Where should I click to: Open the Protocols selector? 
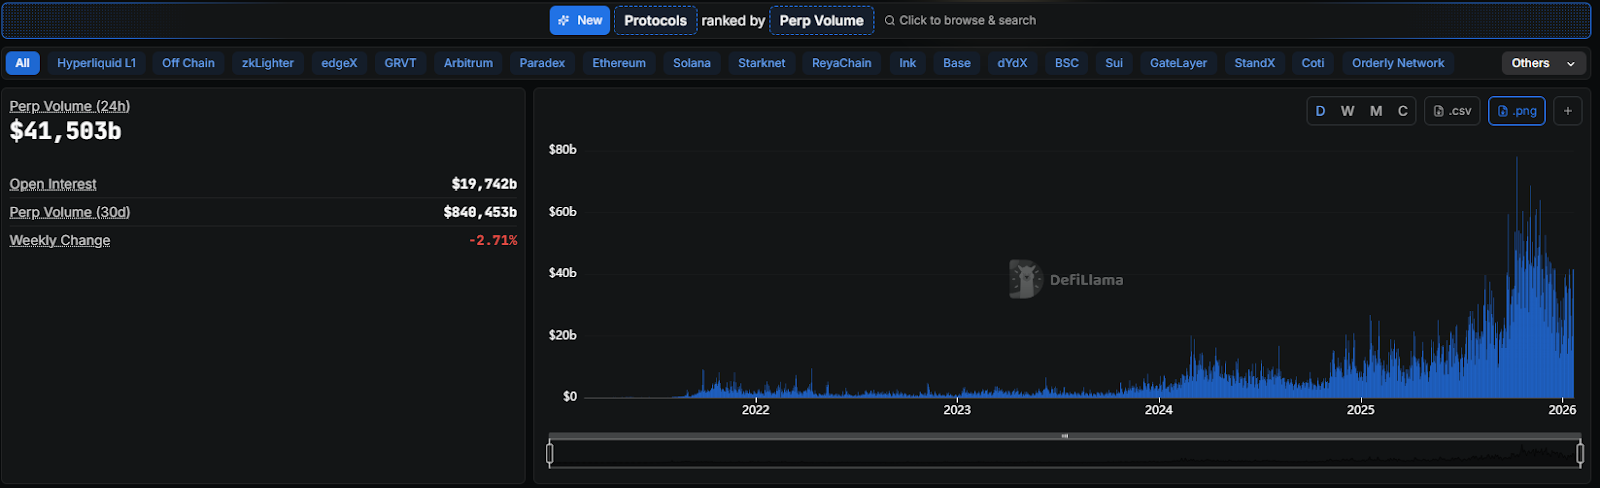655,20
